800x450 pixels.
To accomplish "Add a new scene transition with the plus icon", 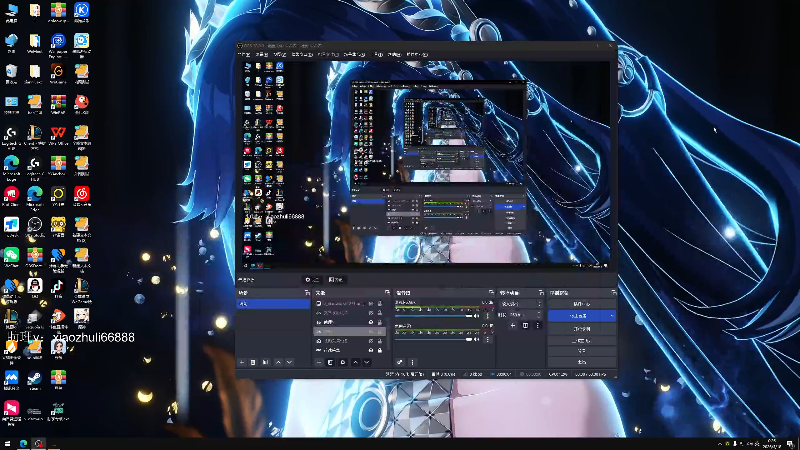I will pyautogui.click(x=513, y=325).
